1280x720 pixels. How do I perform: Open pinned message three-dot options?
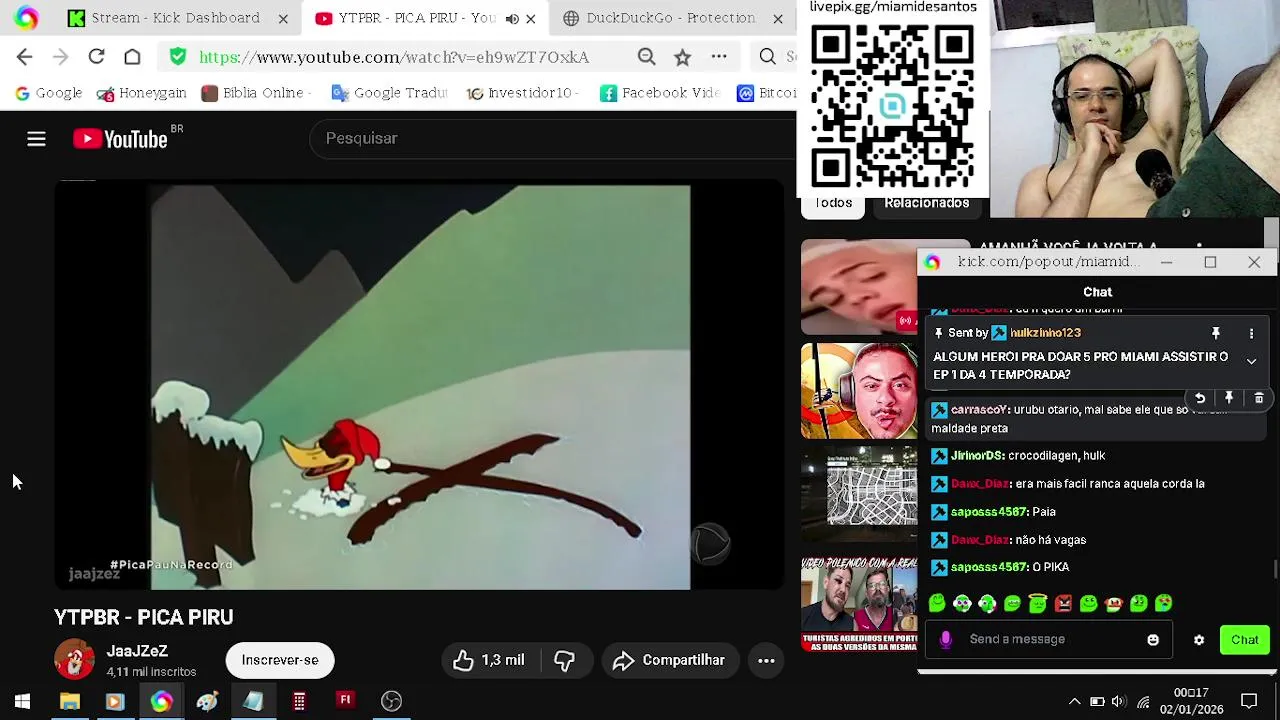(x=1251, y=333)
